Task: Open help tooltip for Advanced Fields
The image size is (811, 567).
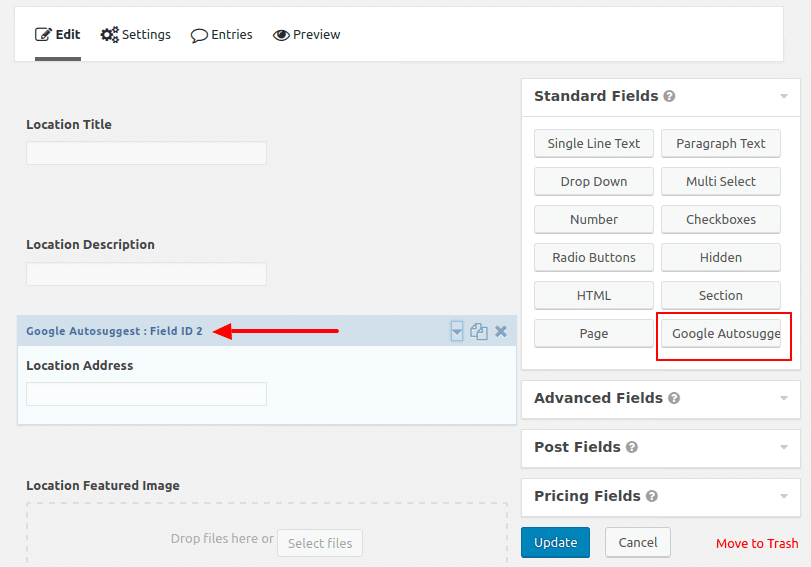Action: [x=674, y=398]
